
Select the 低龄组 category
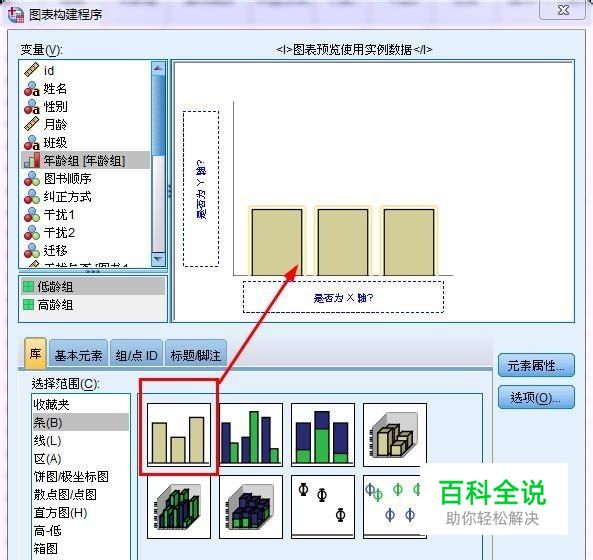(x=93, y=286)
